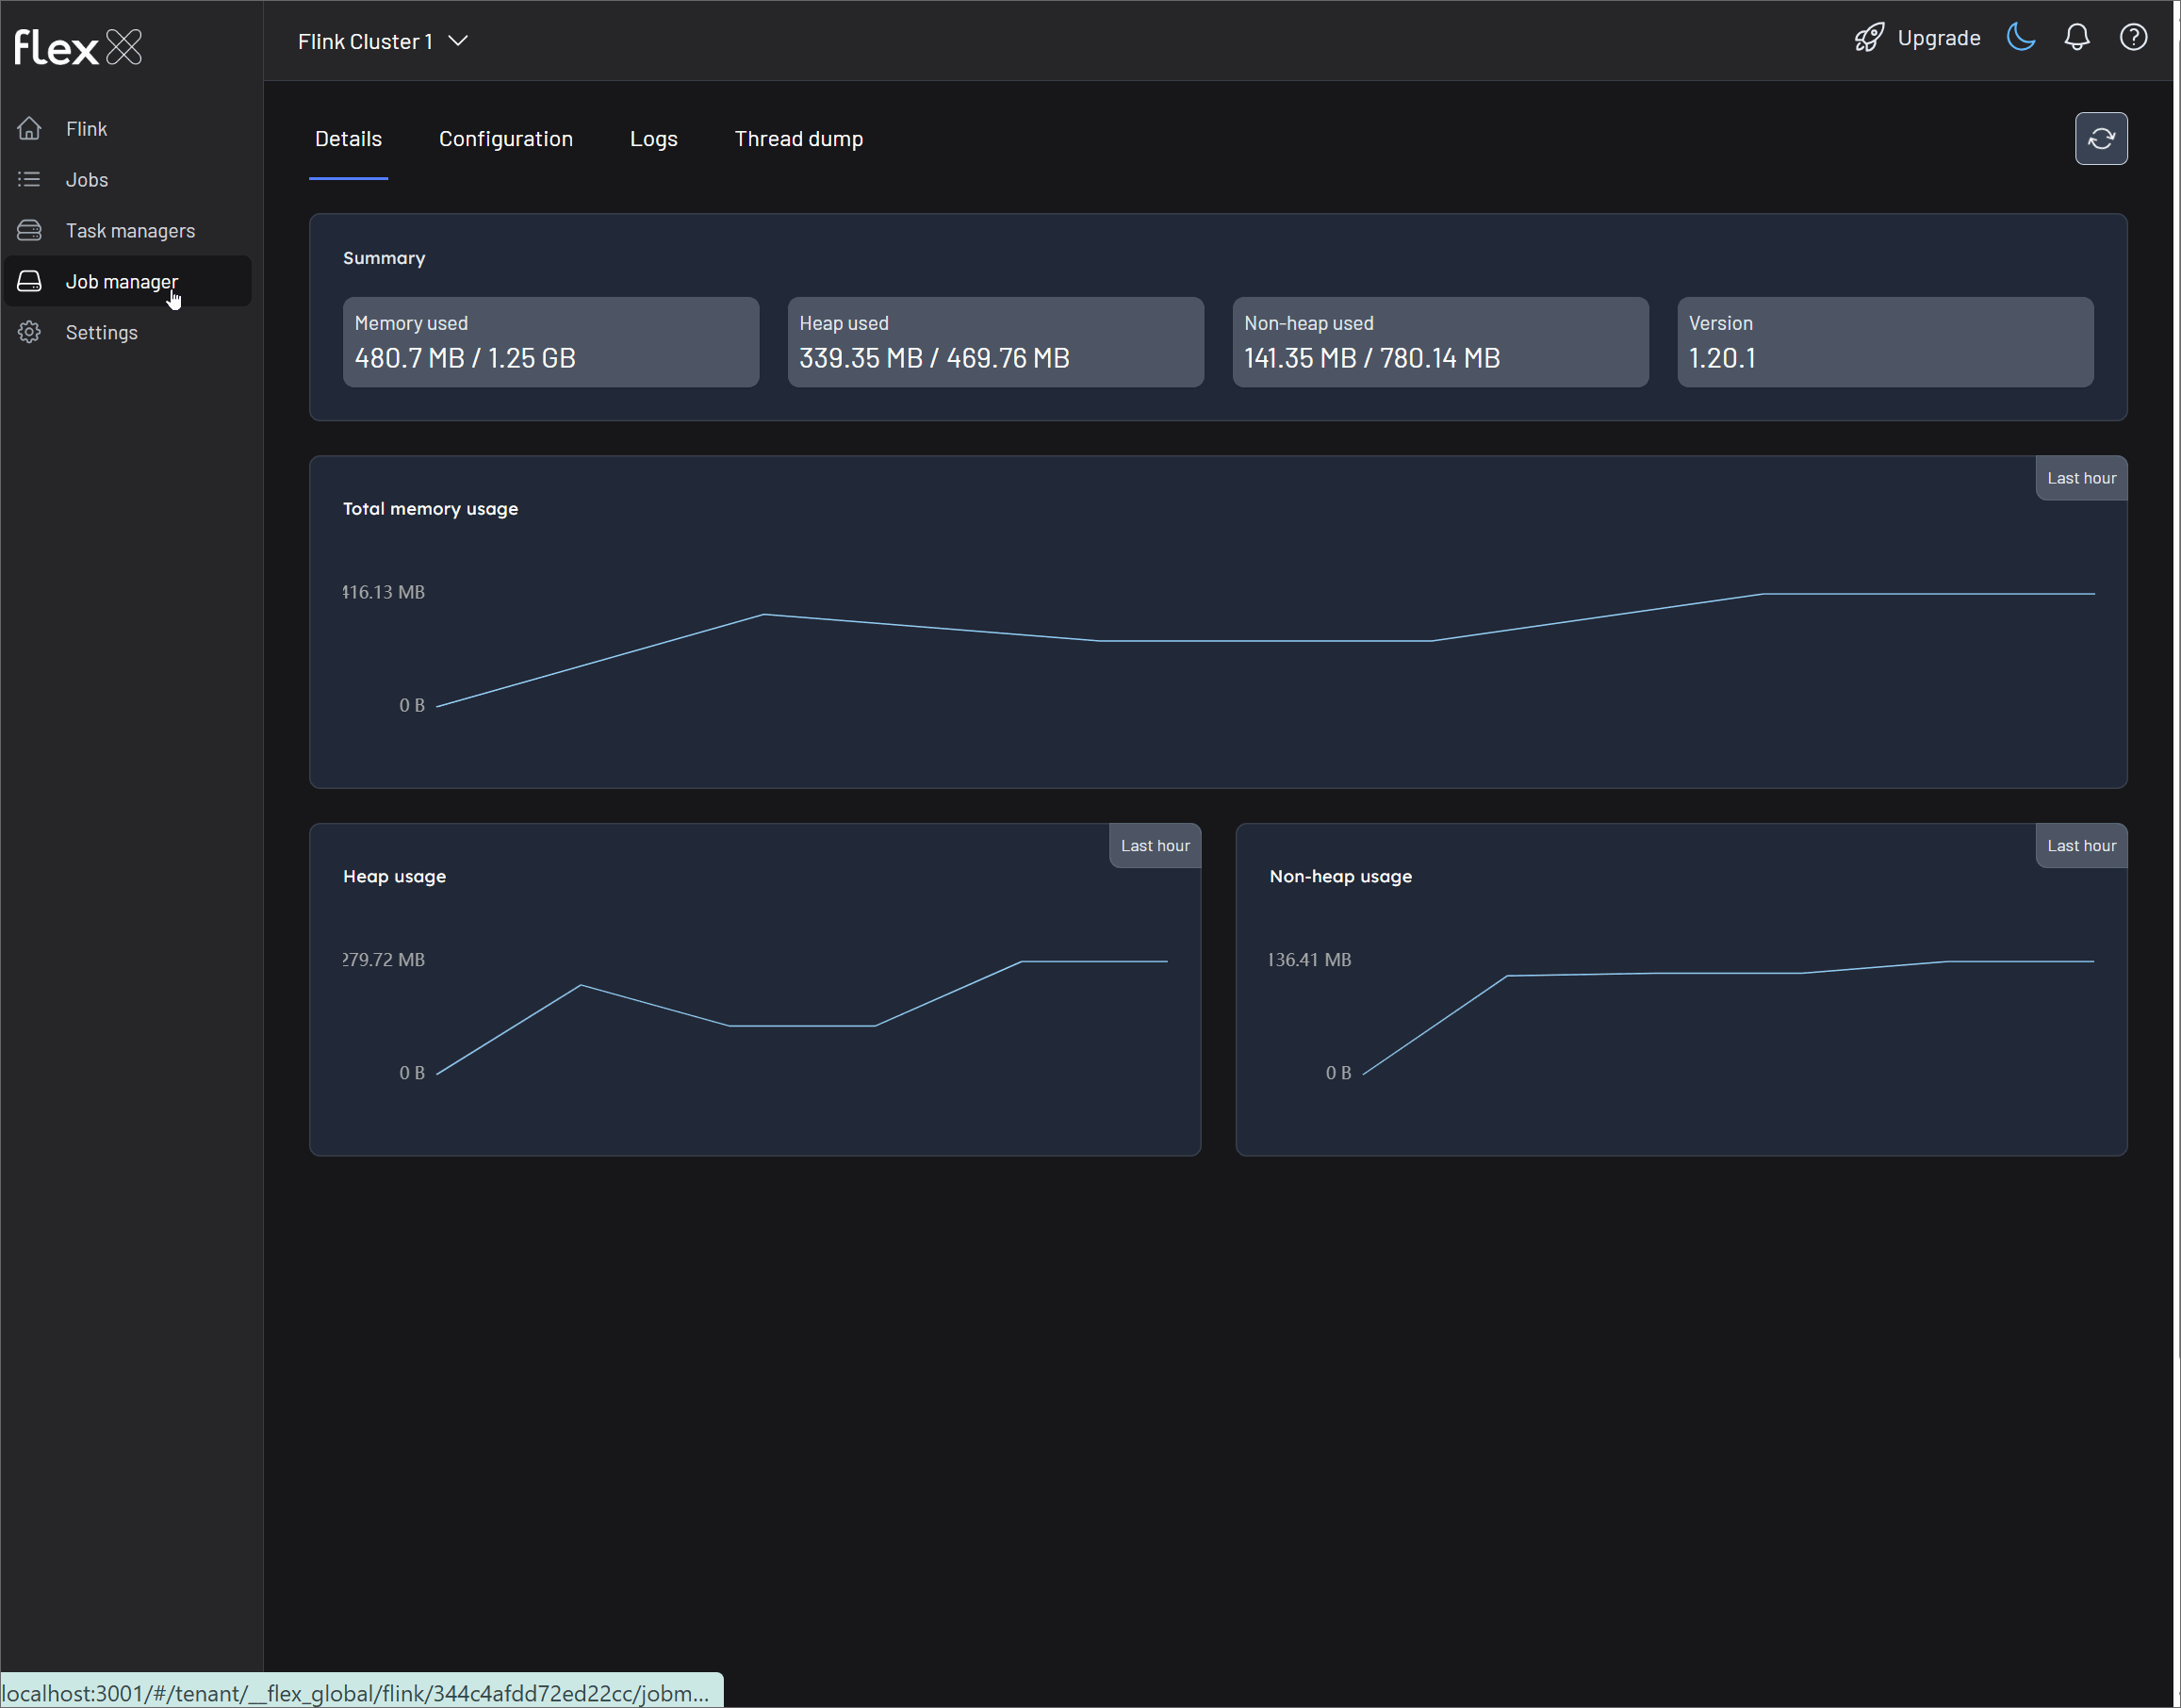The image size is (2181, 1708).
Task: Open the Flink Cluster 1 selector
Action: (383, 41)
